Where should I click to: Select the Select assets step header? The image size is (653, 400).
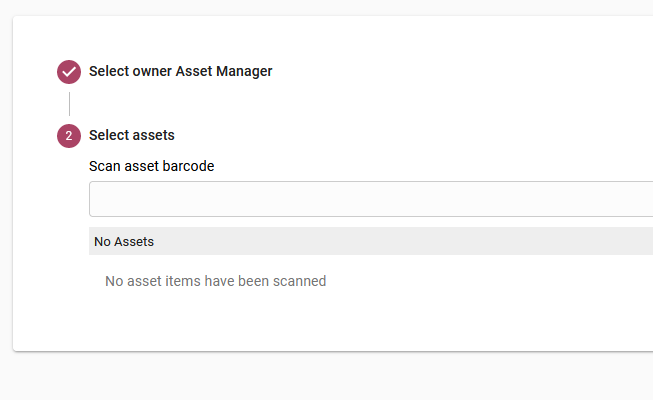click(132, 135)
